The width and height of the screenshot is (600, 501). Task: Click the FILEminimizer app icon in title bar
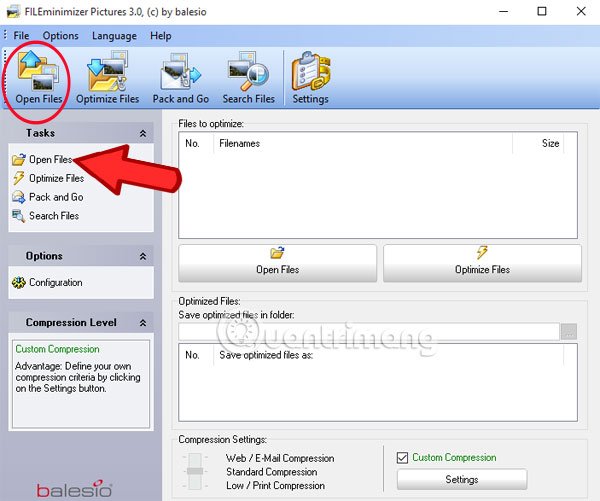point(13,12)
